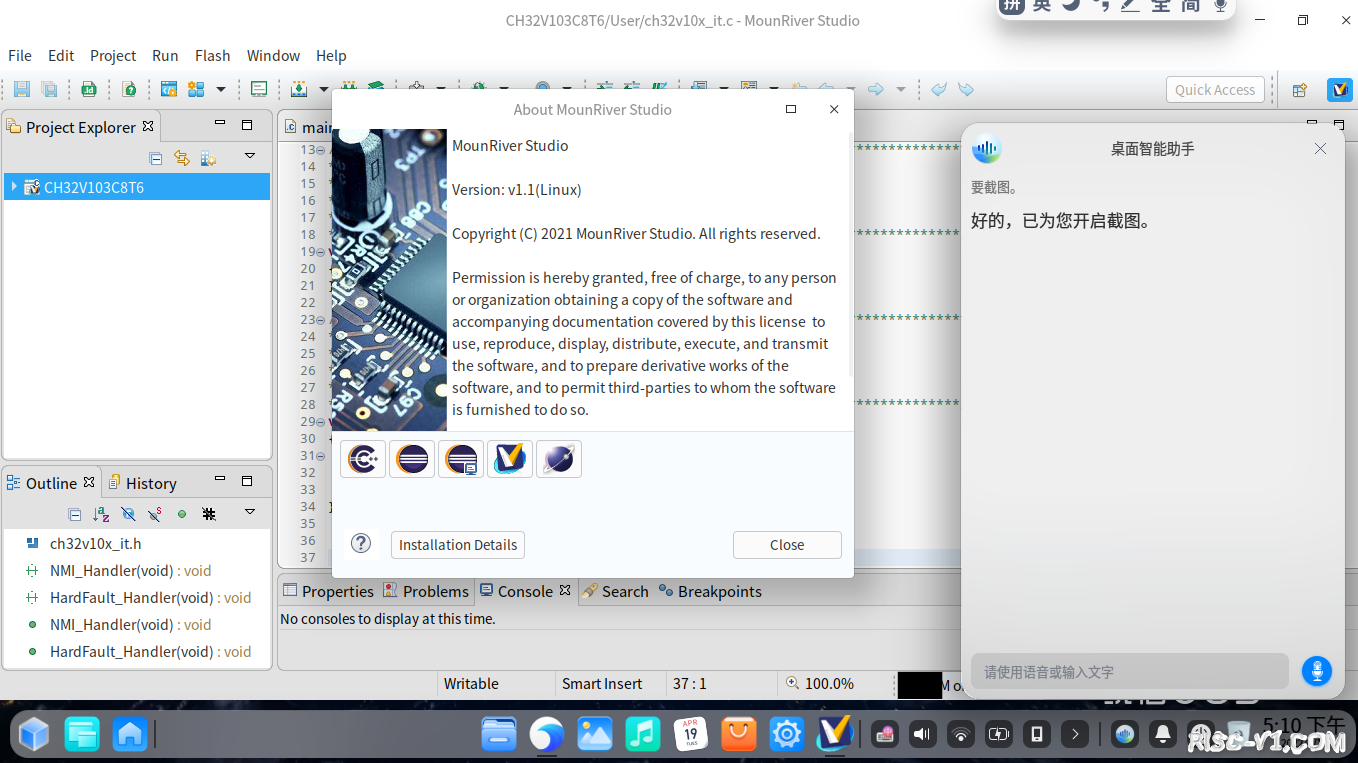Screen dimensions: 1358x763
Task: Toggle alphabetical sort in Outline
Action: point(101,514)
